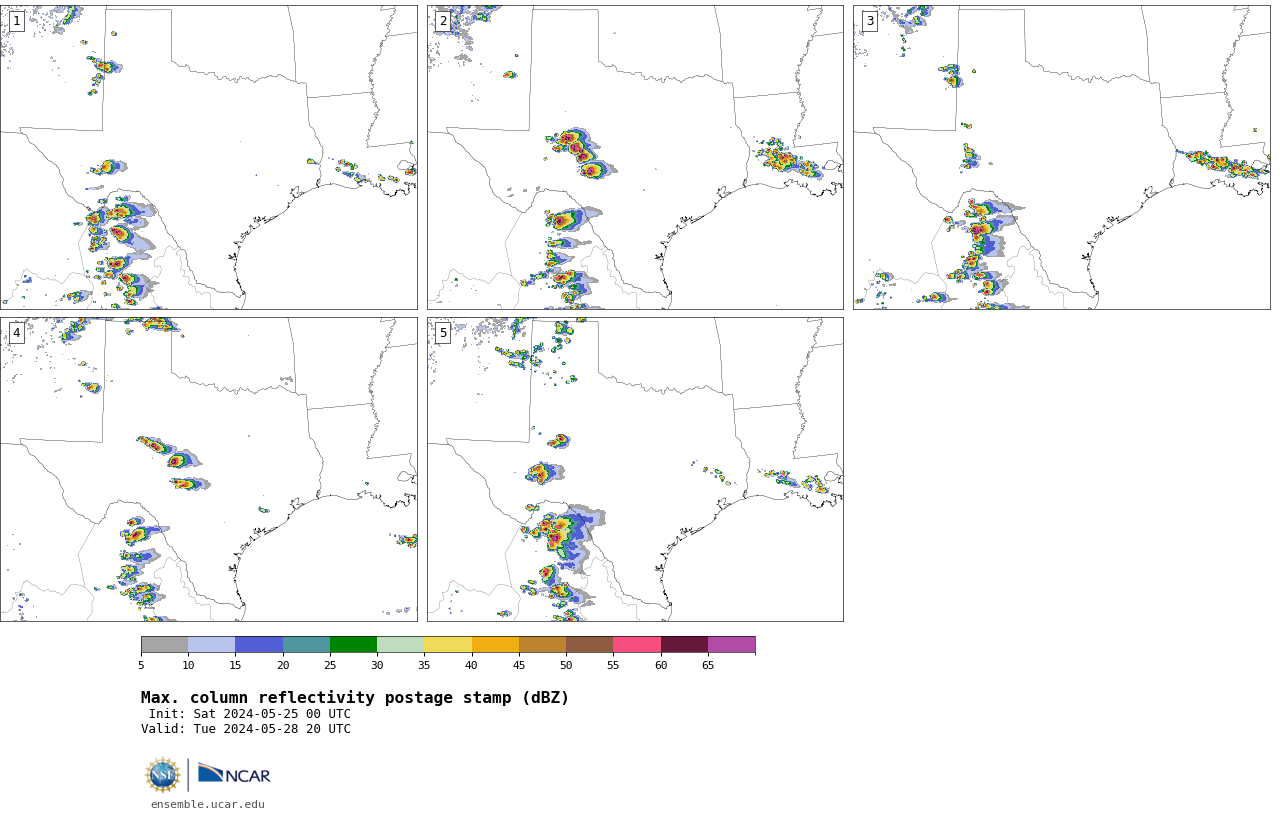
Task: Click the member number 1 label box
Action: click(x=16, y=21)
